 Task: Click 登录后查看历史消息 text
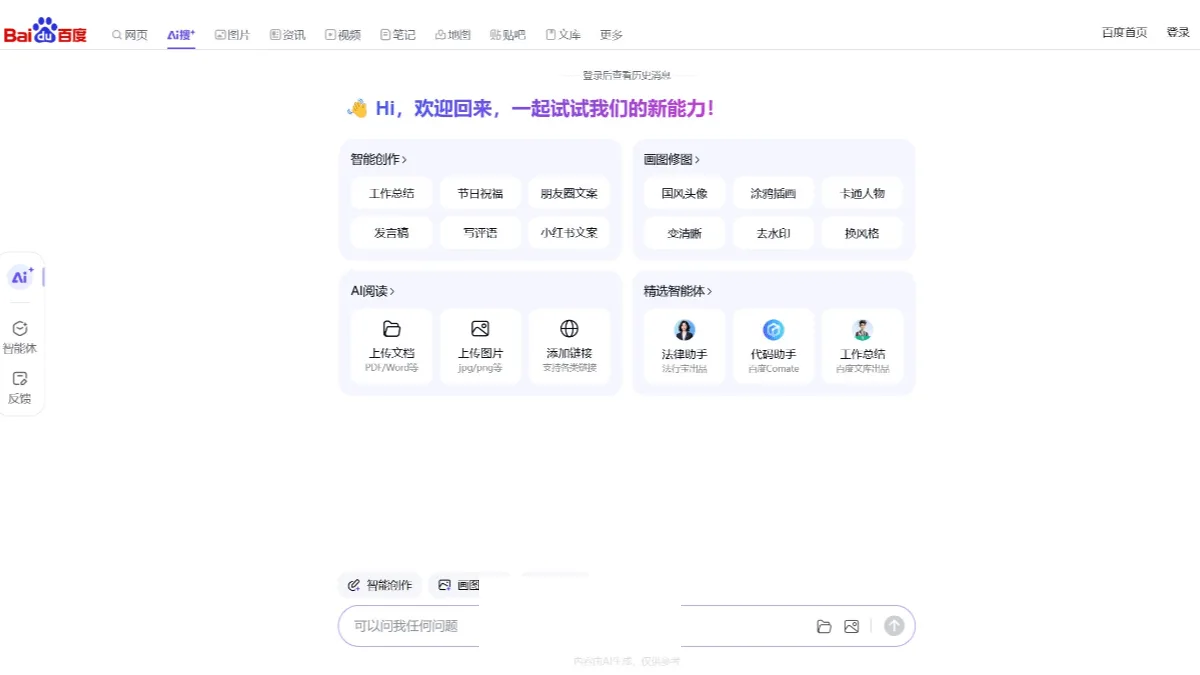coord(626,75)
